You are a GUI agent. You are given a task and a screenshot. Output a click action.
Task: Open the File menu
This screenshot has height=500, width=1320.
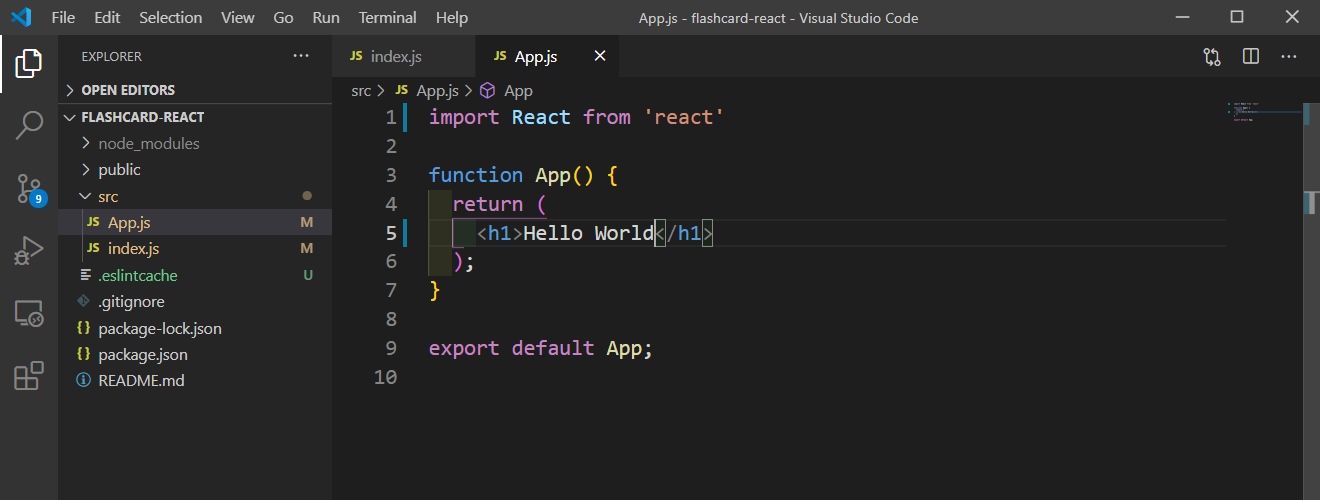coord(62,17)
